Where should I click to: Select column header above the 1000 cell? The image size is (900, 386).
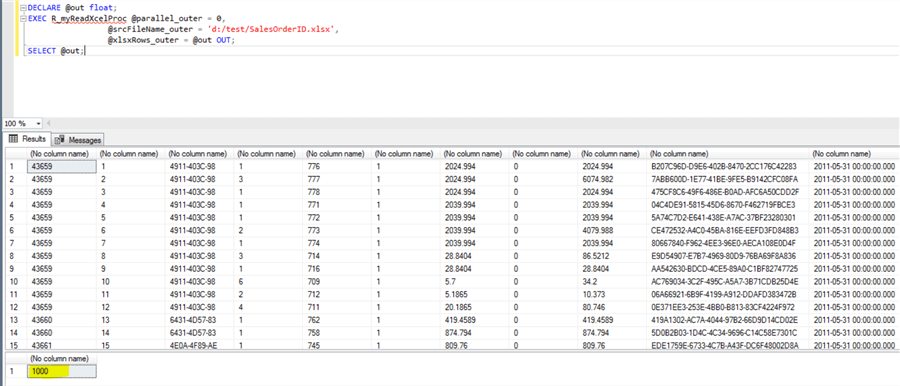(x=61, y=360)
